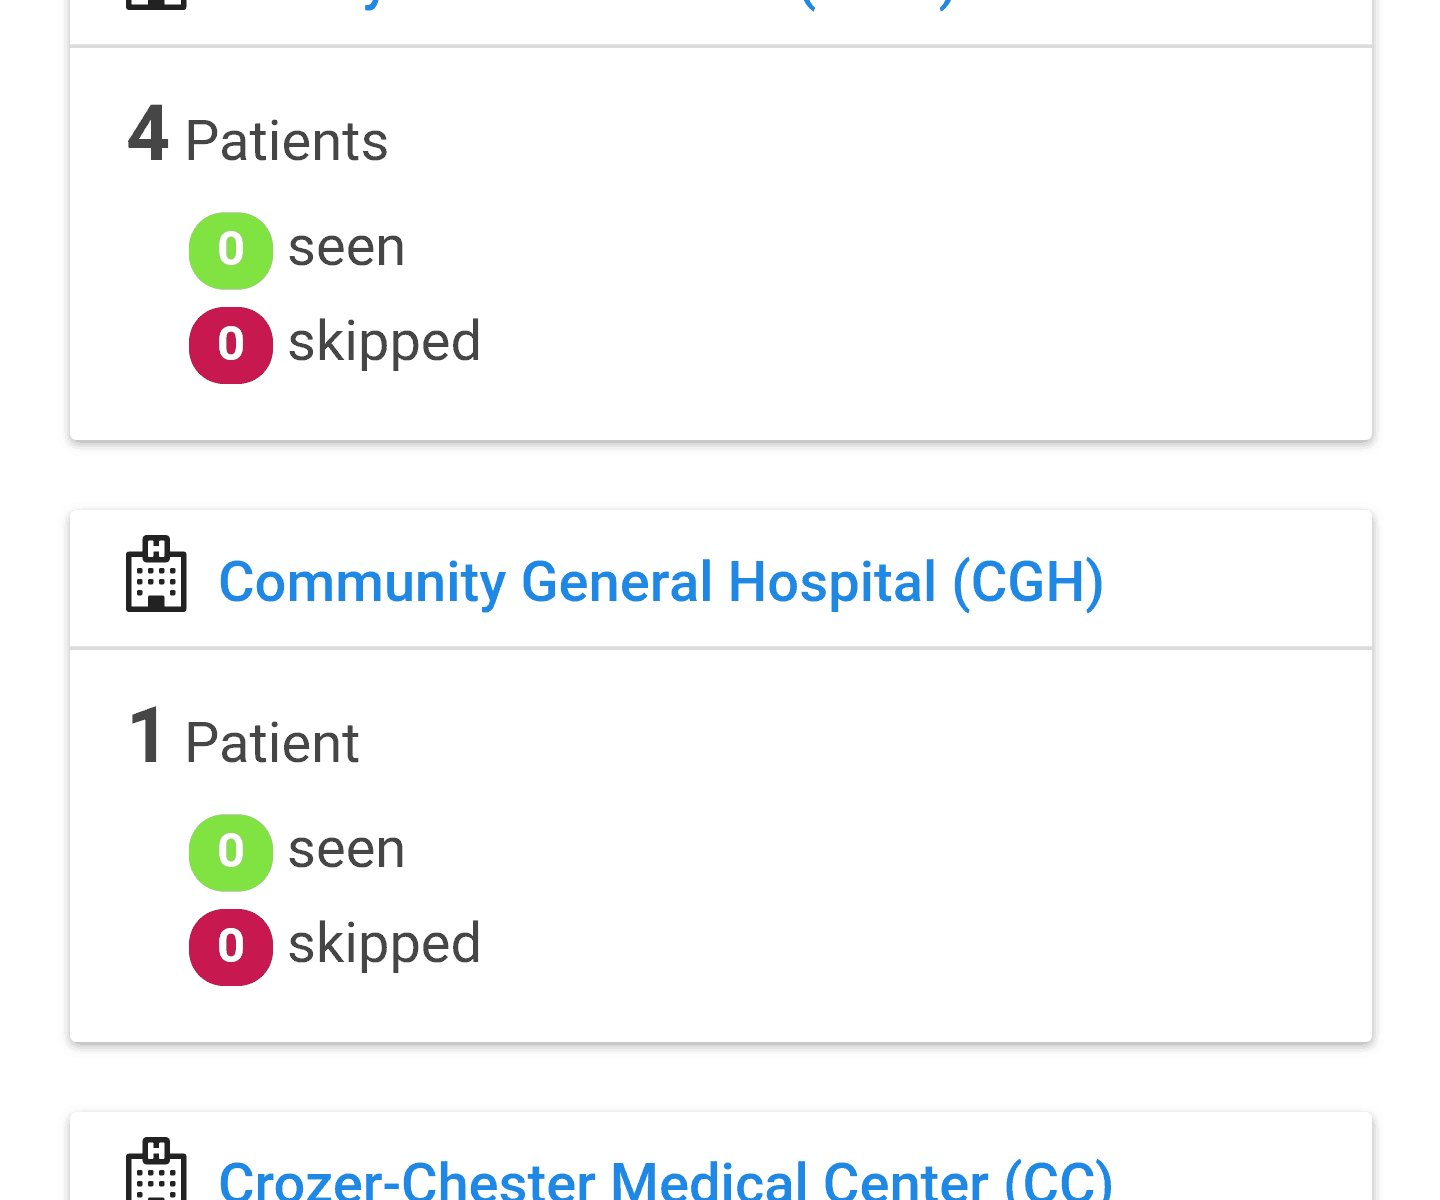
Task: Click empty header space right of CGH title
Action: (1240, 580)
